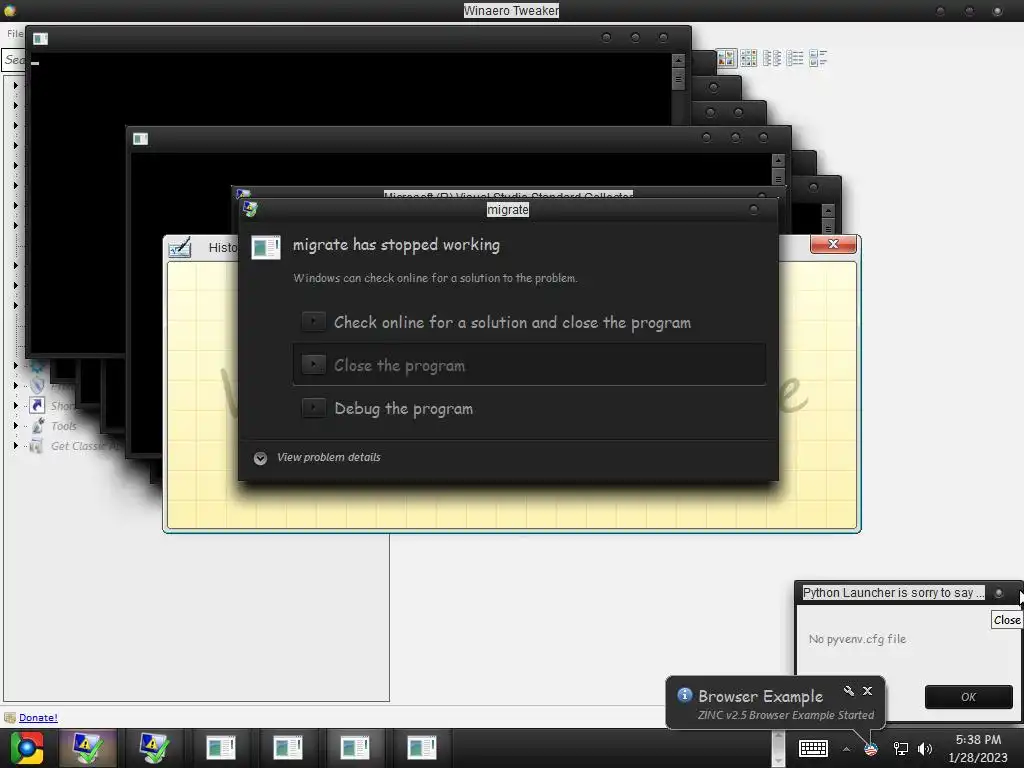1024x768 pixels.
Task: Click 'Windows can check online for a solution' text
Action: 435,278
